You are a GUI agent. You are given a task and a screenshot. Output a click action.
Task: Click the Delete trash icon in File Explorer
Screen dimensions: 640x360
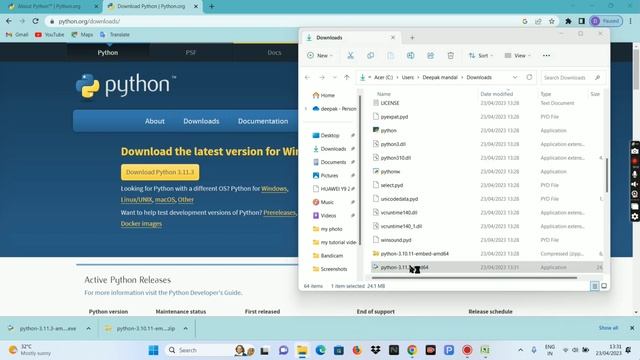click(450, 56)
